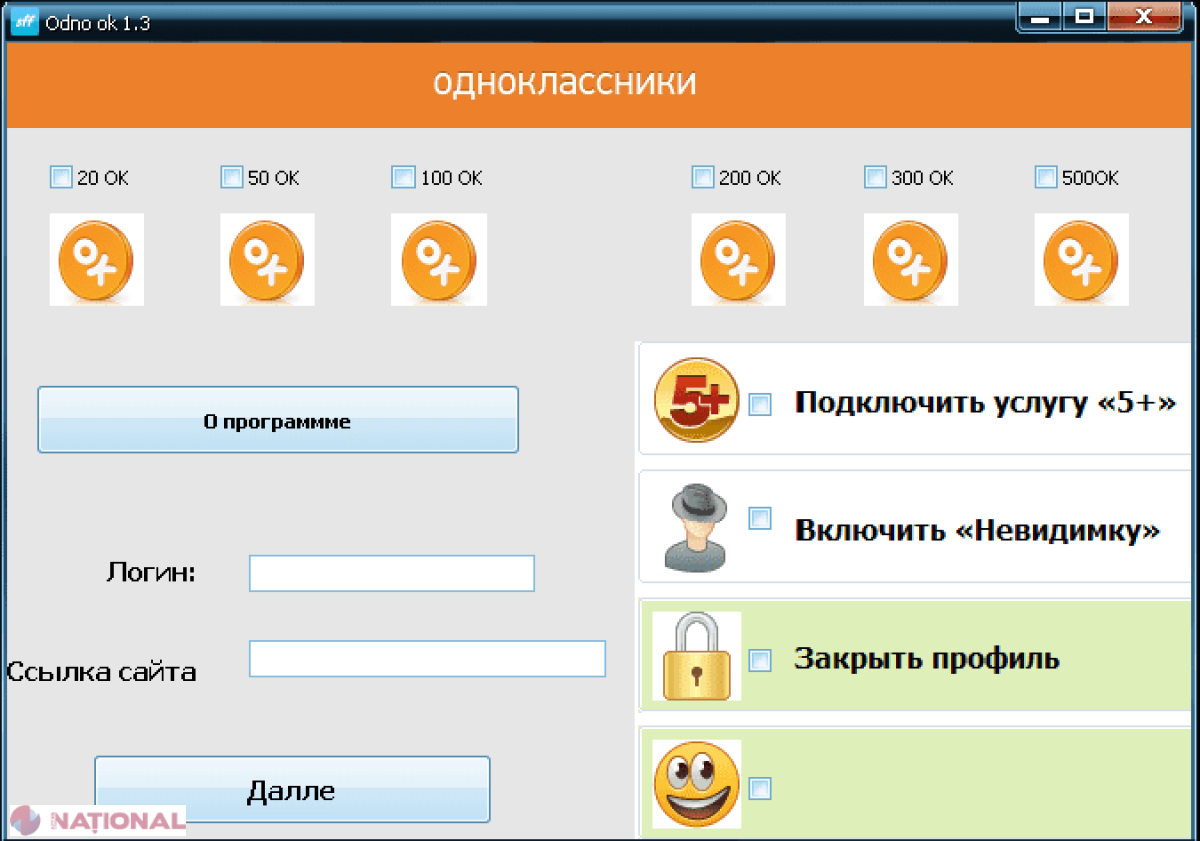The height and width of the screenshot is (841, 1200).
Task: Enable the 100 OK checkbox
Action: click(x=403, y=177)
